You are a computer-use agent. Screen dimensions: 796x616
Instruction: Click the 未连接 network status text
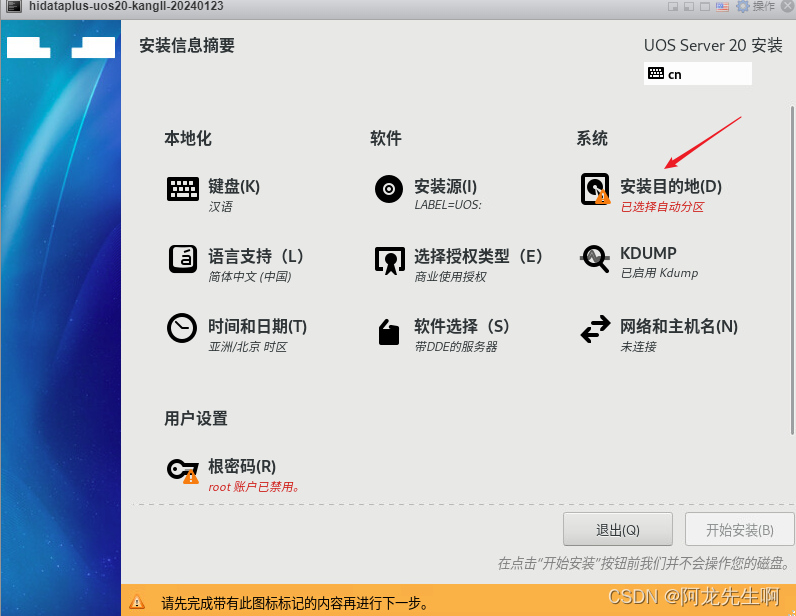pyautogui.click(x=638, y=346)
